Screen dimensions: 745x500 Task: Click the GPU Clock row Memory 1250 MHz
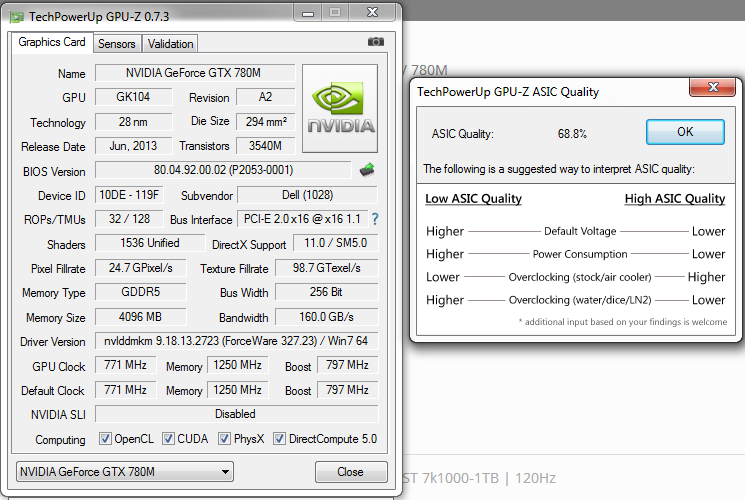point(238,365)
